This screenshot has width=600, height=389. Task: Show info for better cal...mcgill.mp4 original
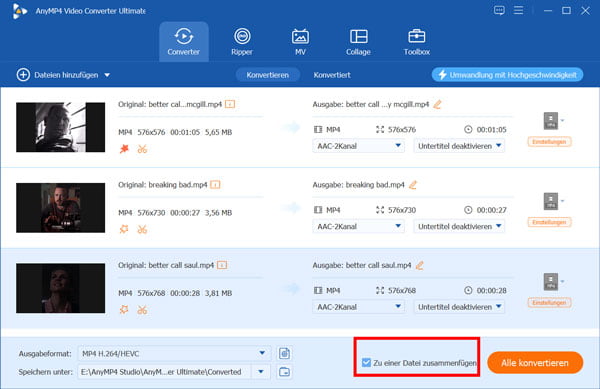pyautogui.click(x=230, y=104)
